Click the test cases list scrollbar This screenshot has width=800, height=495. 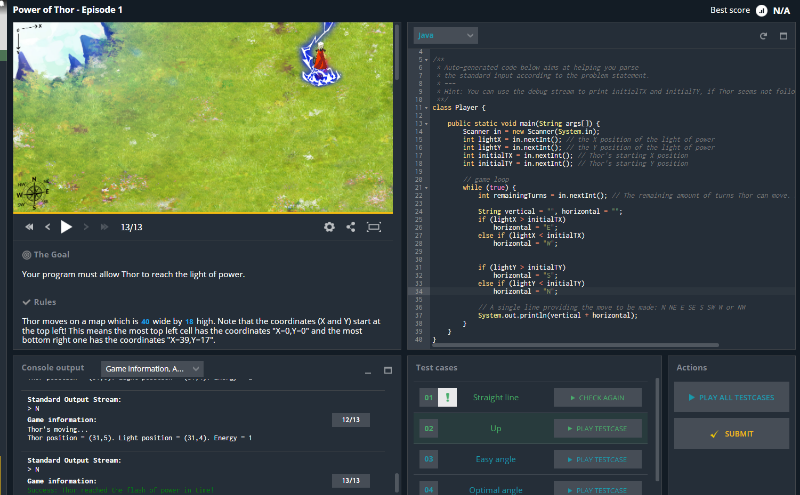pyautogui.click(x=657, y=430)
